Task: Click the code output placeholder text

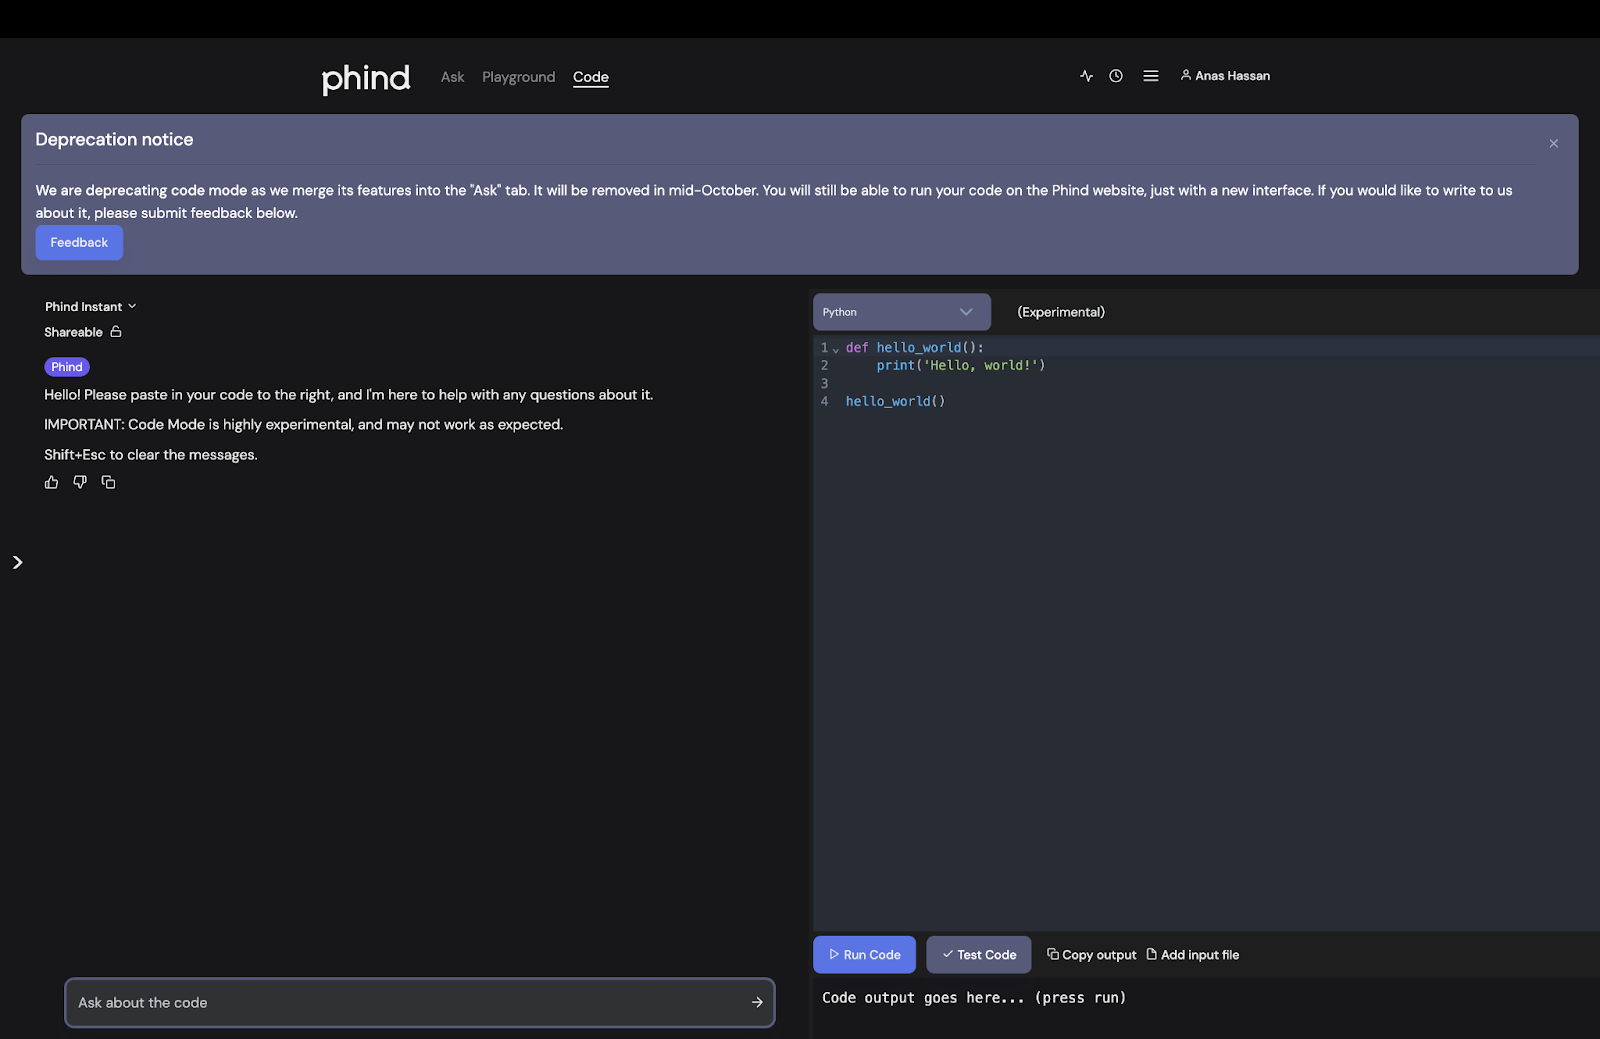Action: coord(974,998)
